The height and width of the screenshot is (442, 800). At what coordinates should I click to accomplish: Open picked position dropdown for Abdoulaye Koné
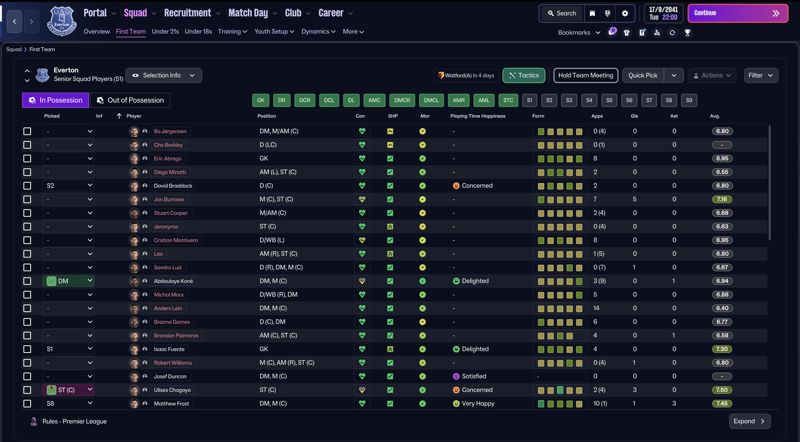[69, 281]
